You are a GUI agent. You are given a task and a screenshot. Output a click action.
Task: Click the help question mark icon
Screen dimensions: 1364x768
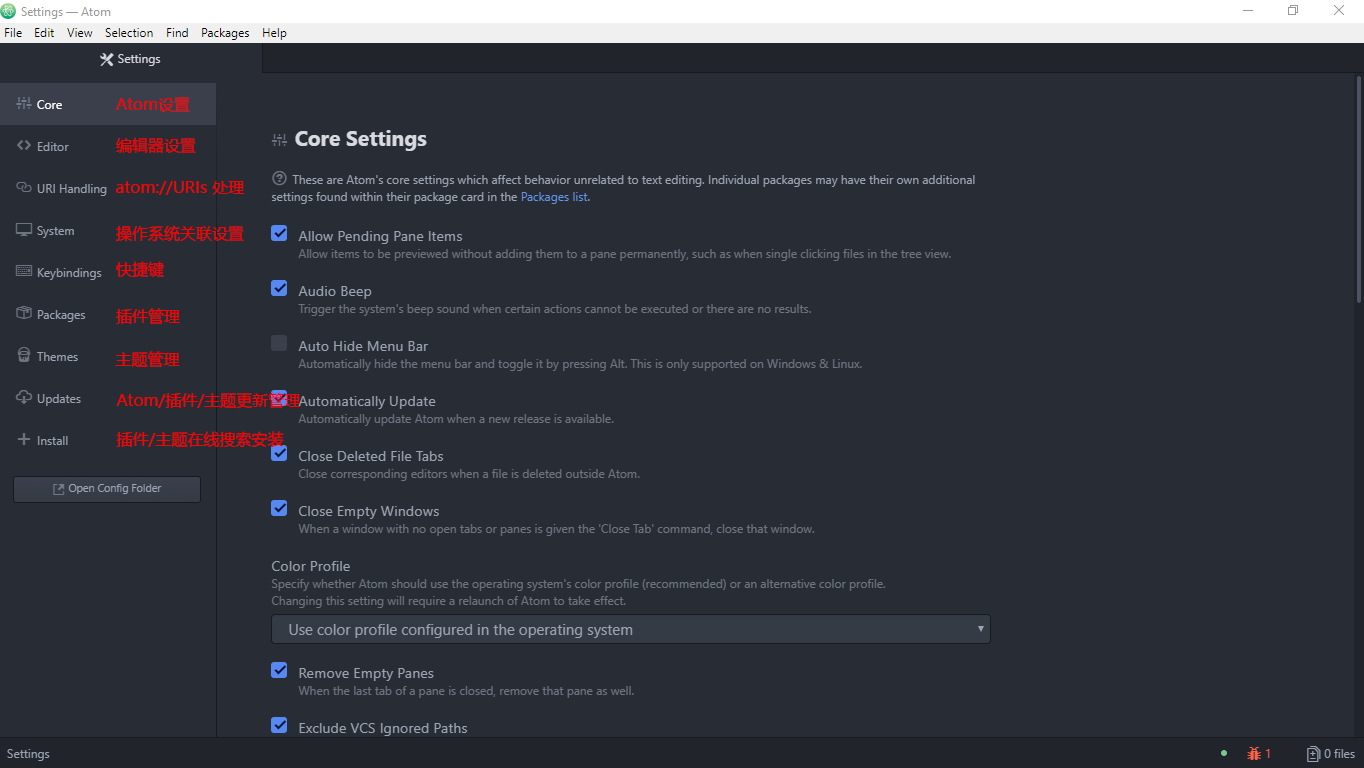click(279, 180)
